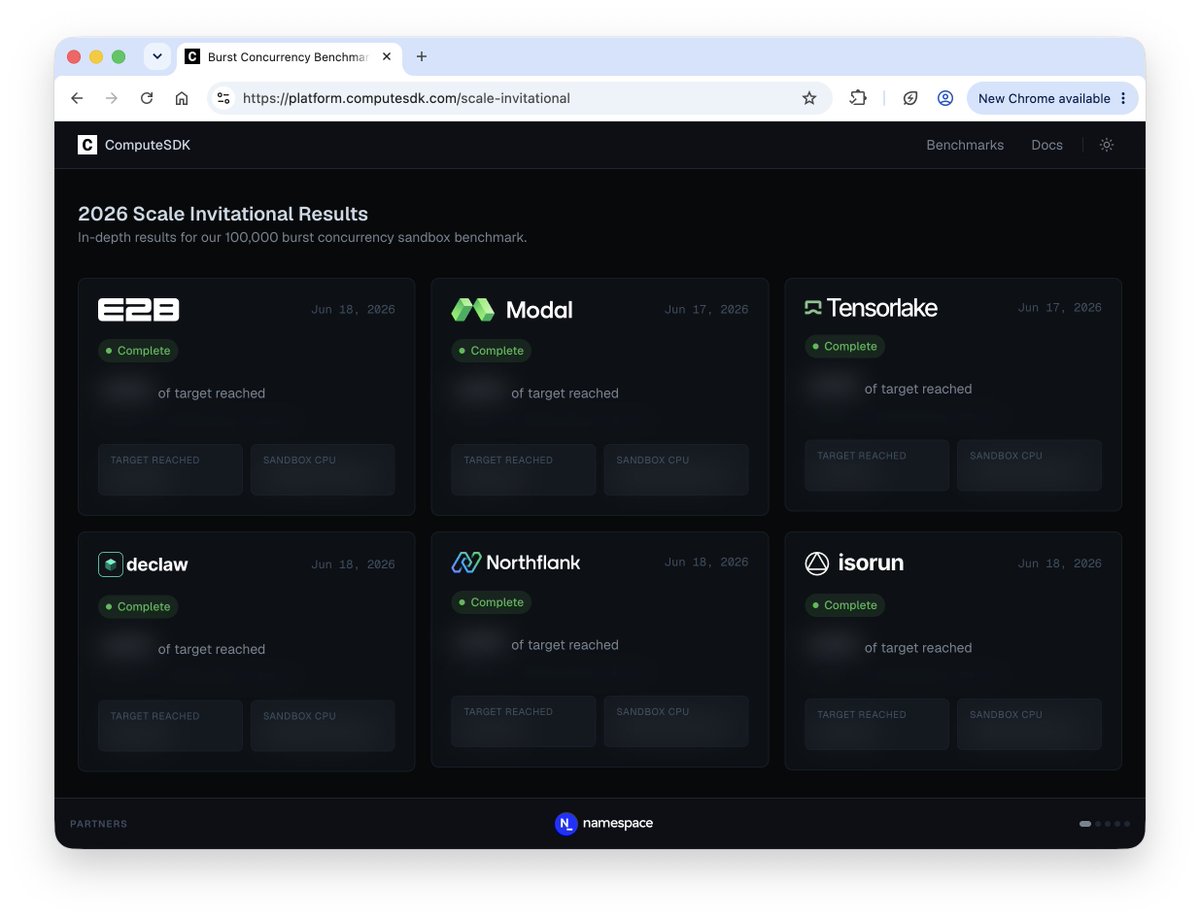Click the Tensorlake logo
1200x921 pixels.
871,307
